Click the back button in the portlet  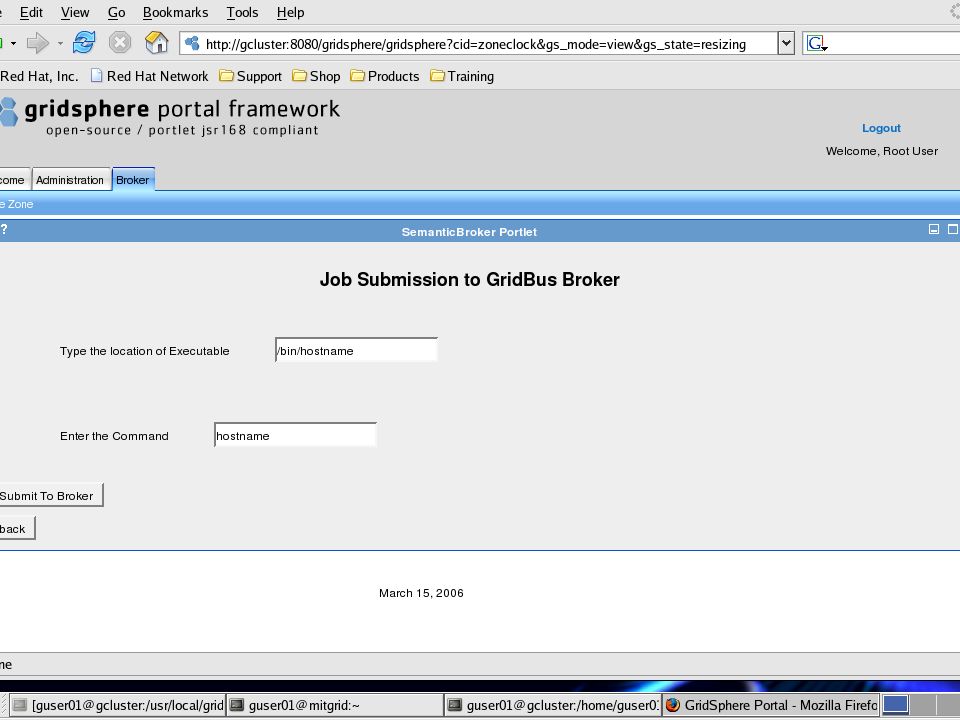(x=16, y=528)
